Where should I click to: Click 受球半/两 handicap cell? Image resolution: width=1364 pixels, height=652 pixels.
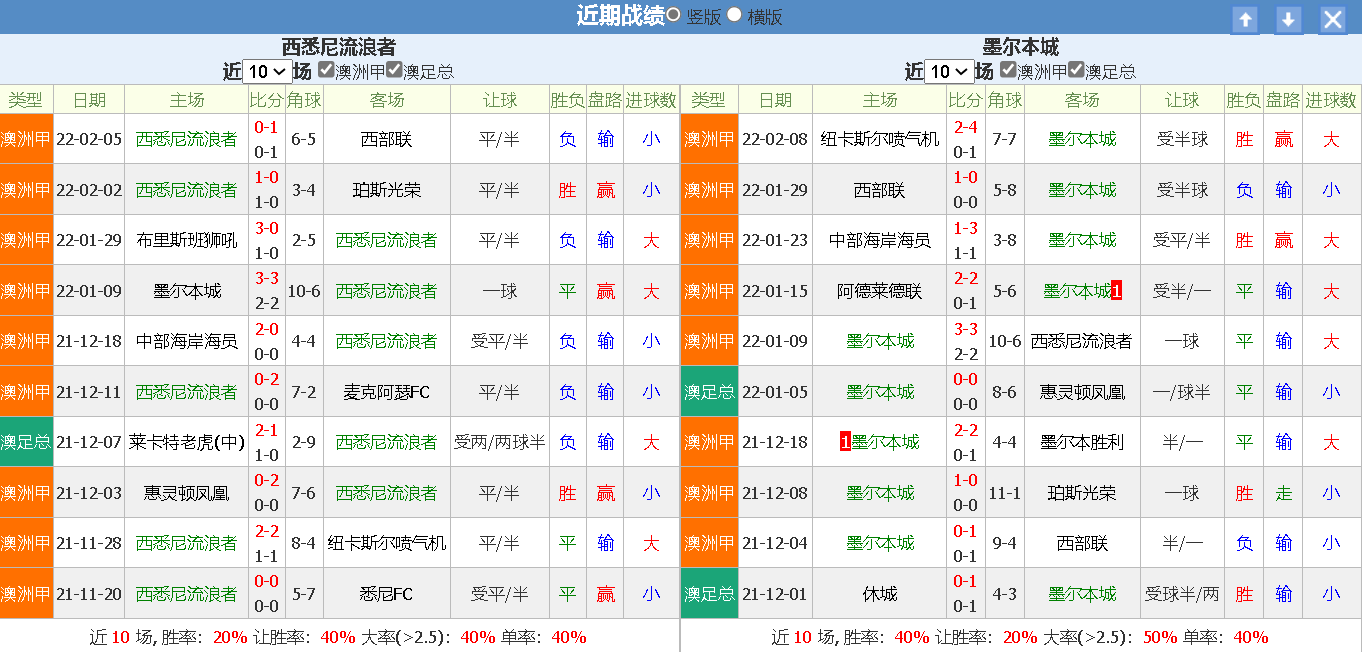tap(1182, 594)
